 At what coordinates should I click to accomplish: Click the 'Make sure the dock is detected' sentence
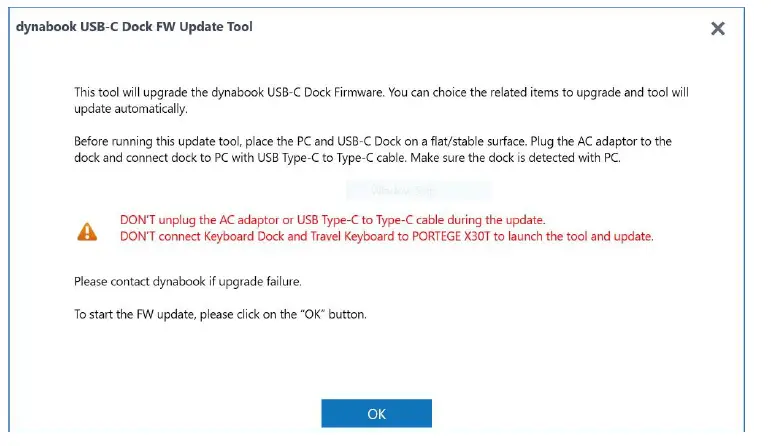[520, 157]
